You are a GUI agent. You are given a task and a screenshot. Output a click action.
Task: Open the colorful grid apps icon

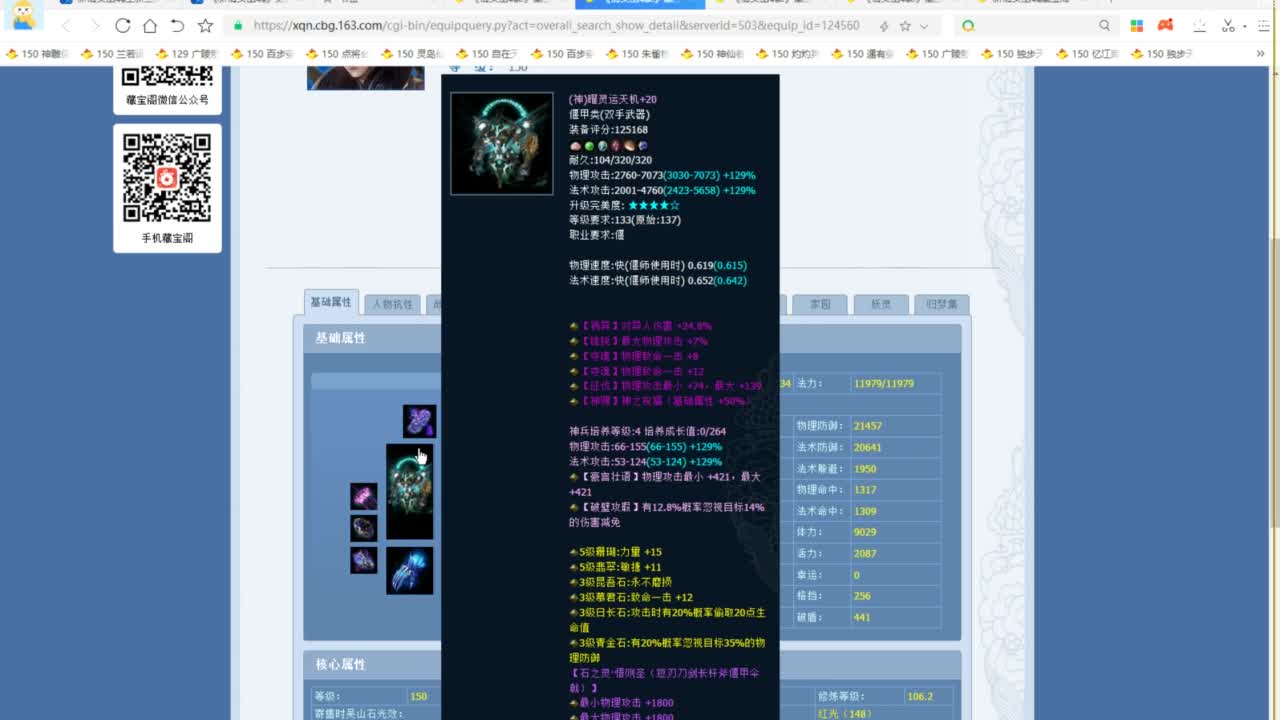pyautogui.click(x=1137, y=25)
